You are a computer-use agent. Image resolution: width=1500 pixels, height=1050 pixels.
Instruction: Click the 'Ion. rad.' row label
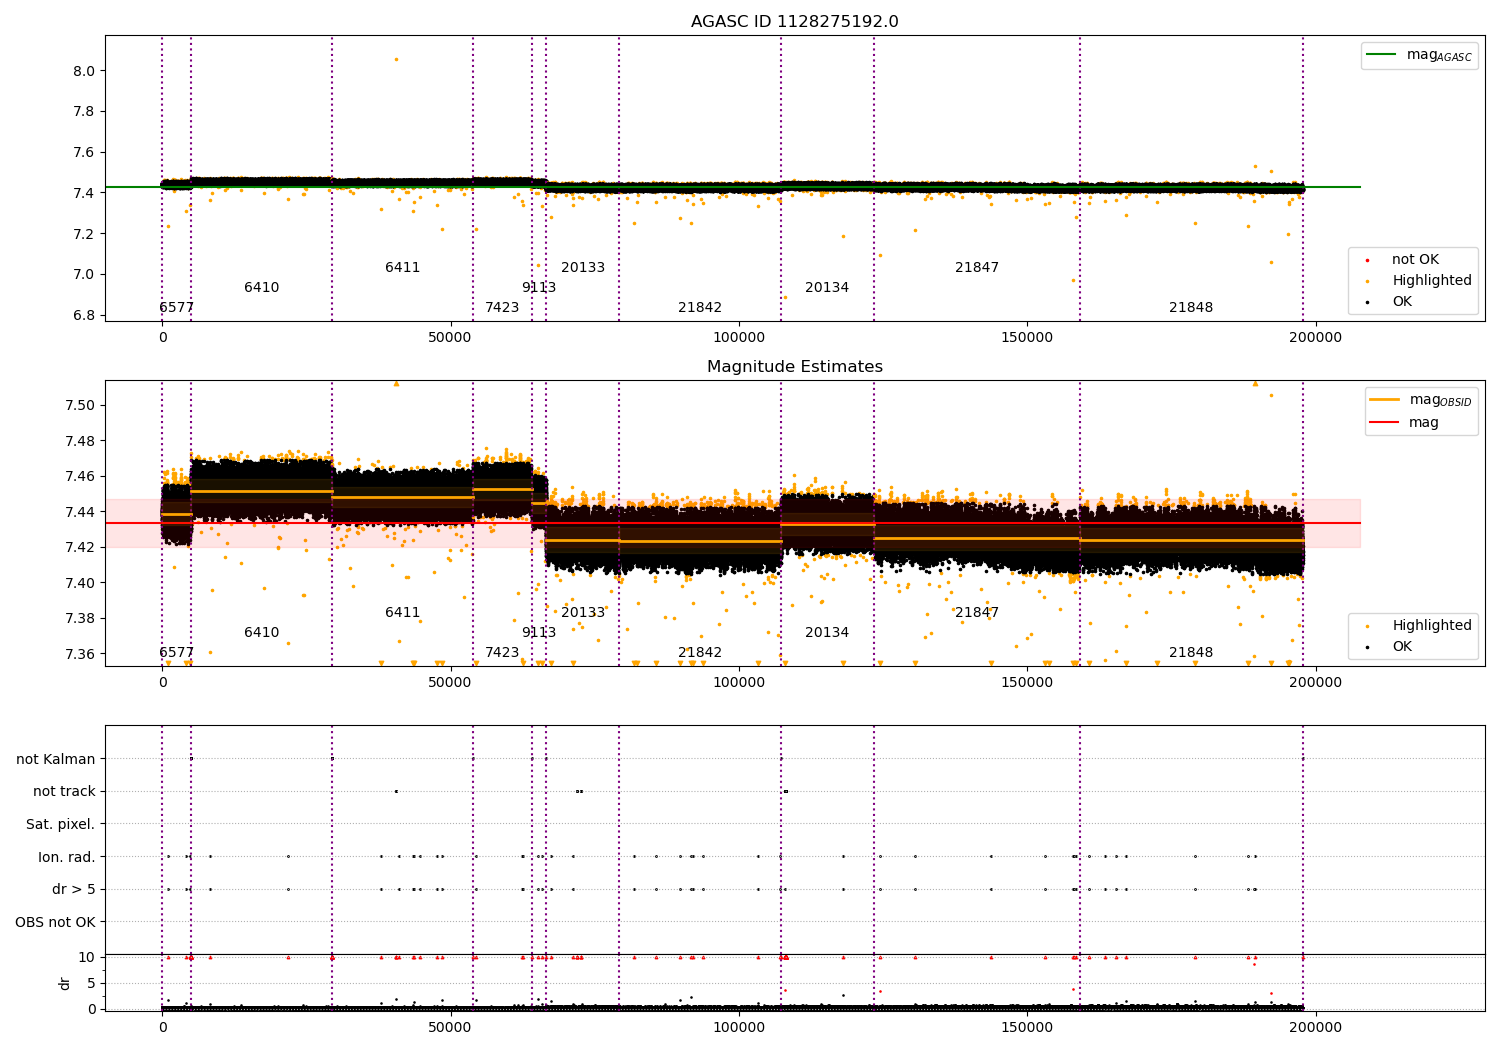(x=67, y=857)
